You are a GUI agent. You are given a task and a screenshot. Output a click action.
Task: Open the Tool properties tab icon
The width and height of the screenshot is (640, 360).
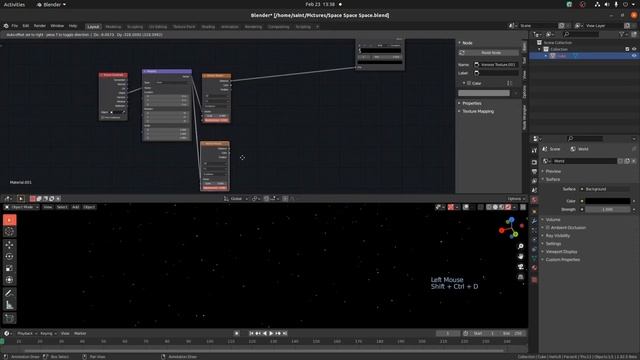pos(534,151)
